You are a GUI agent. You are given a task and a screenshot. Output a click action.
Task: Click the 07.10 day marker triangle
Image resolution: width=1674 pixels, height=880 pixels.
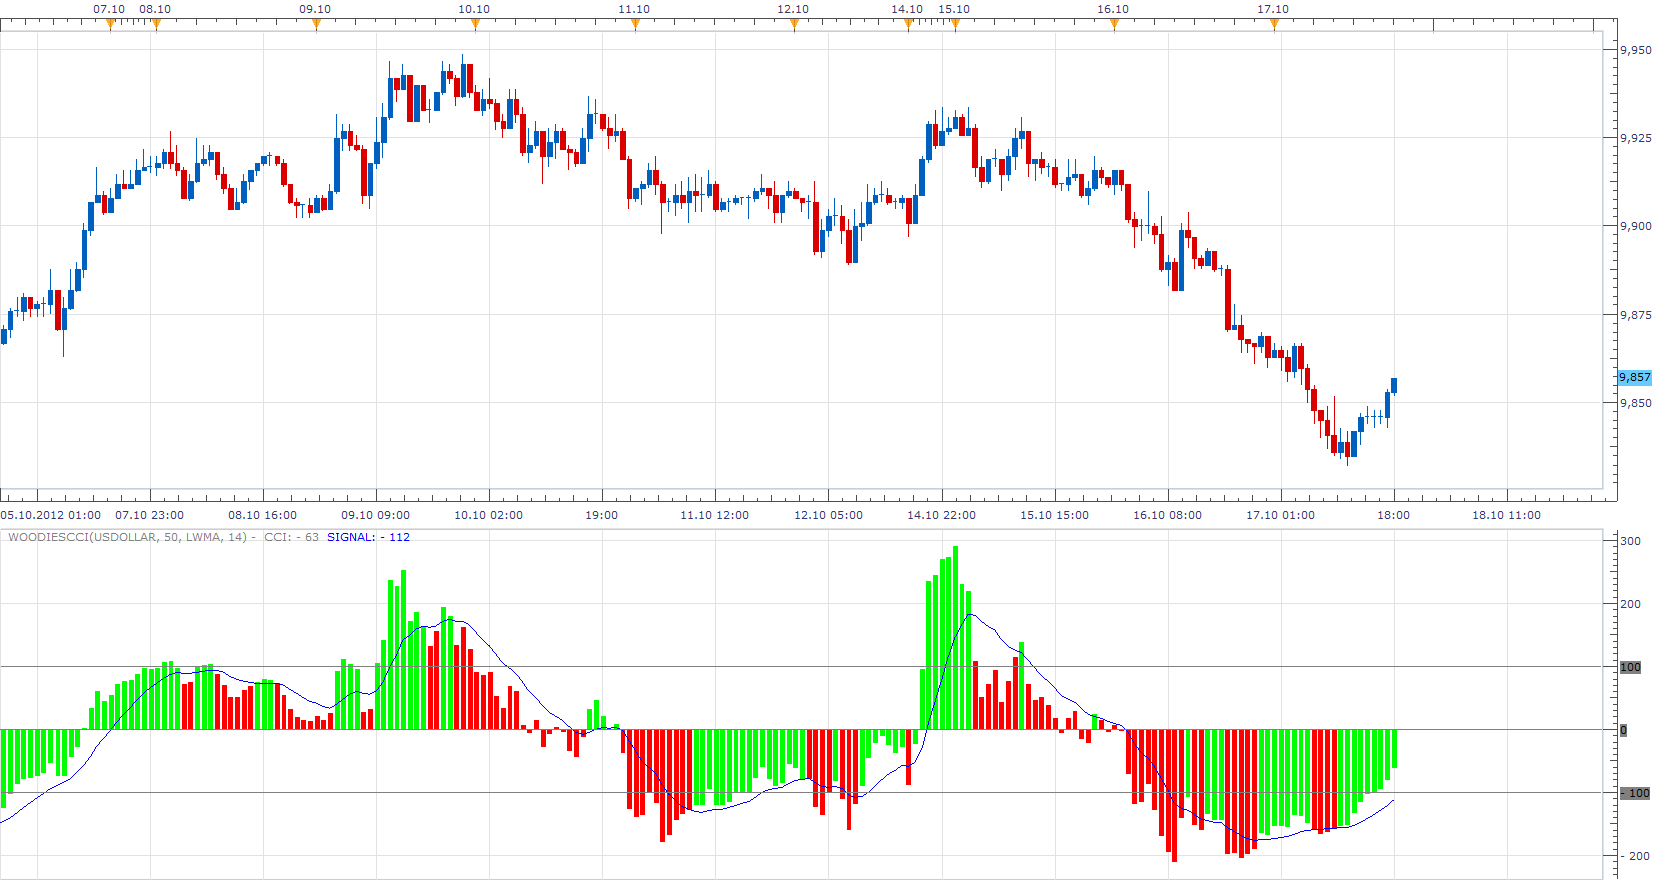pyautogui.click(x=110, y=25)
